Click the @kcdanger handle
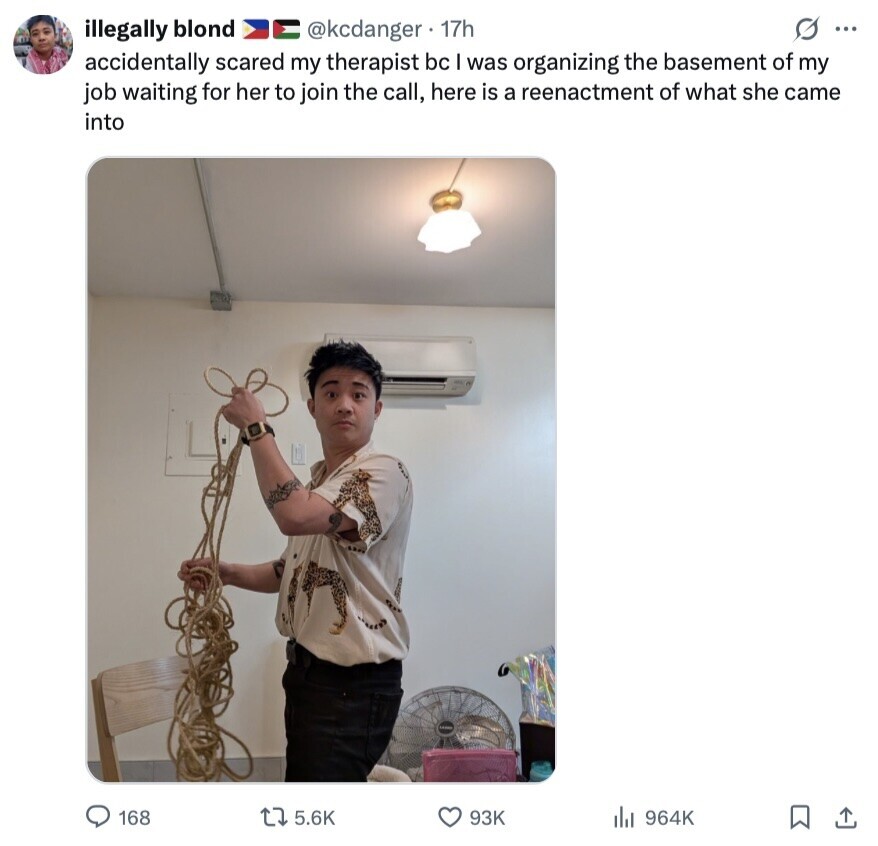This screenshot has width=878, height=846. pyautogui.click(x=364, y=29)
